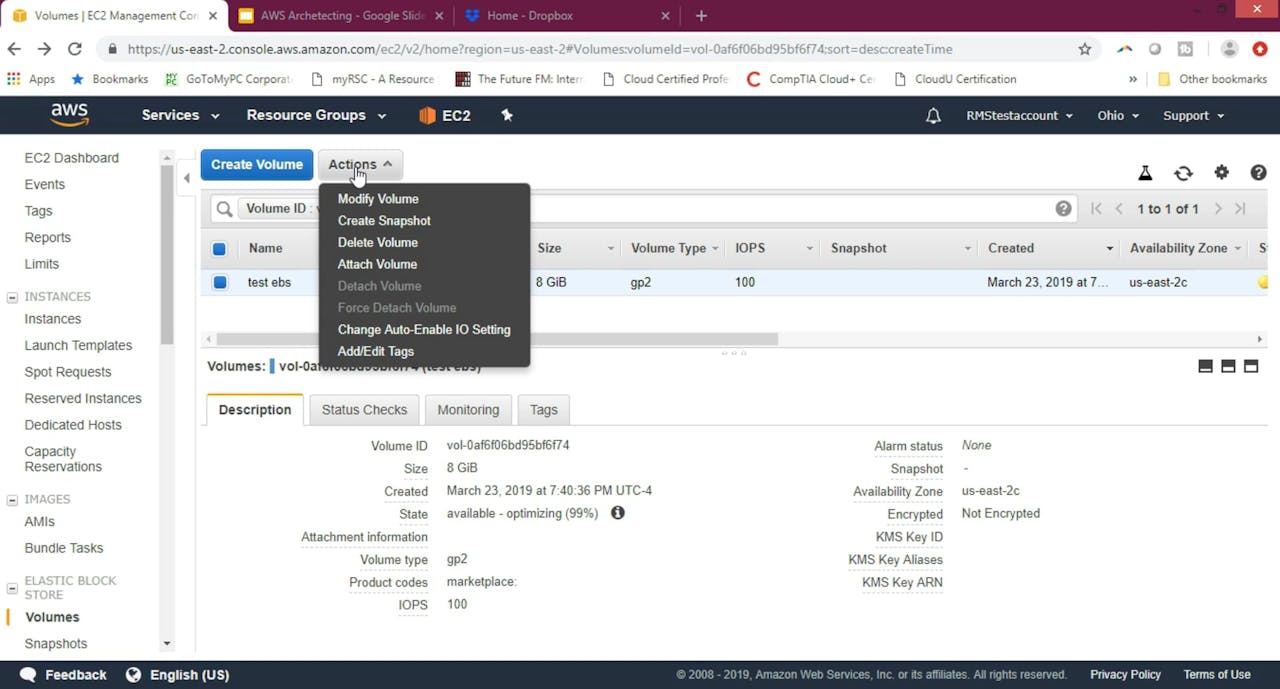Open the notifications bell icon

[933, 115]
